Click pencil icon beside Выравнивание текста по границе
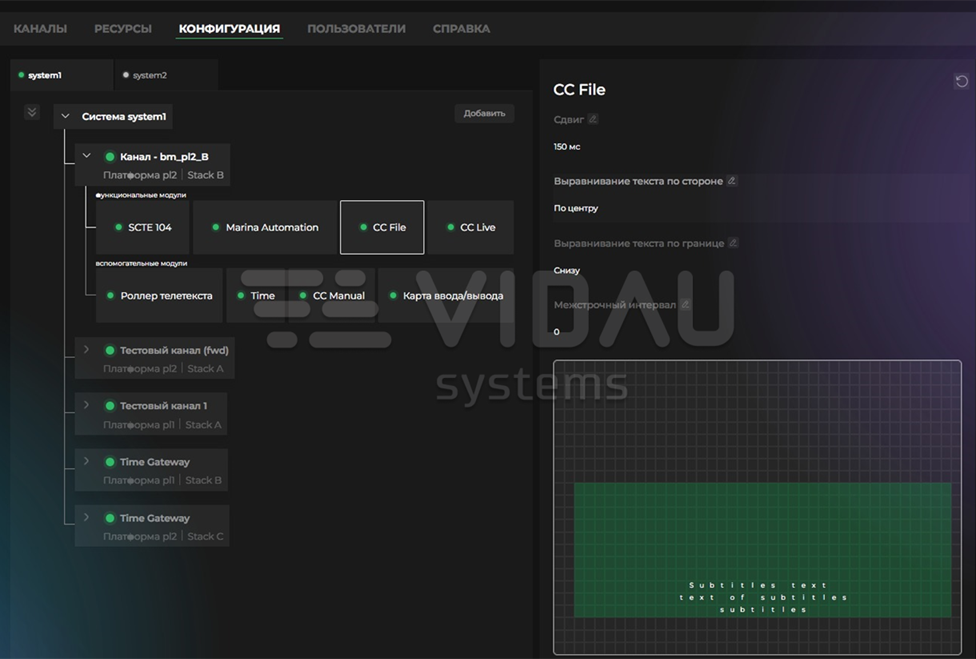The image size is (976, 659). (x=733, y=243)
